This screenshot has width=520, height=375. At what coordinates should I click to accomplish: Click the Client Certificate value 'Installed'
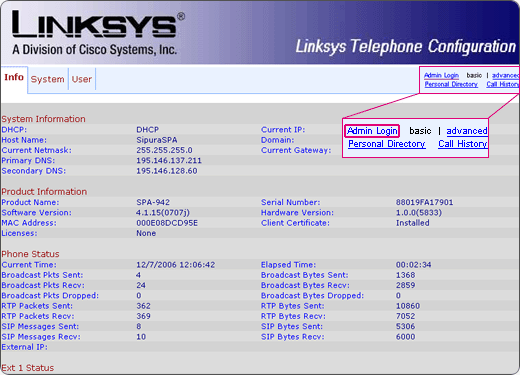click(412, 223)
